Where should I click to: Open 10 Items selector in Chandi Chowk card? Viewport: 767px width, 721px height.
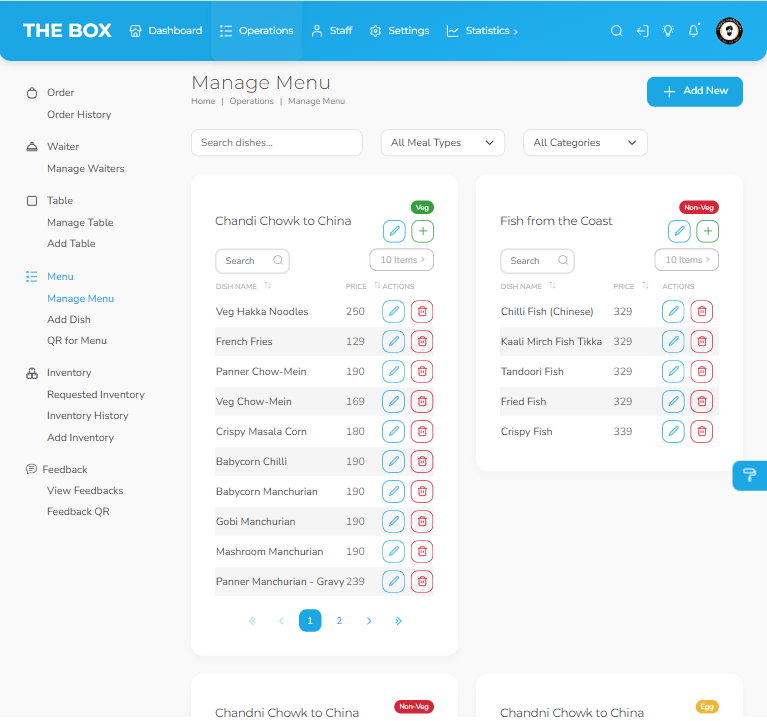tap(401, 260)
